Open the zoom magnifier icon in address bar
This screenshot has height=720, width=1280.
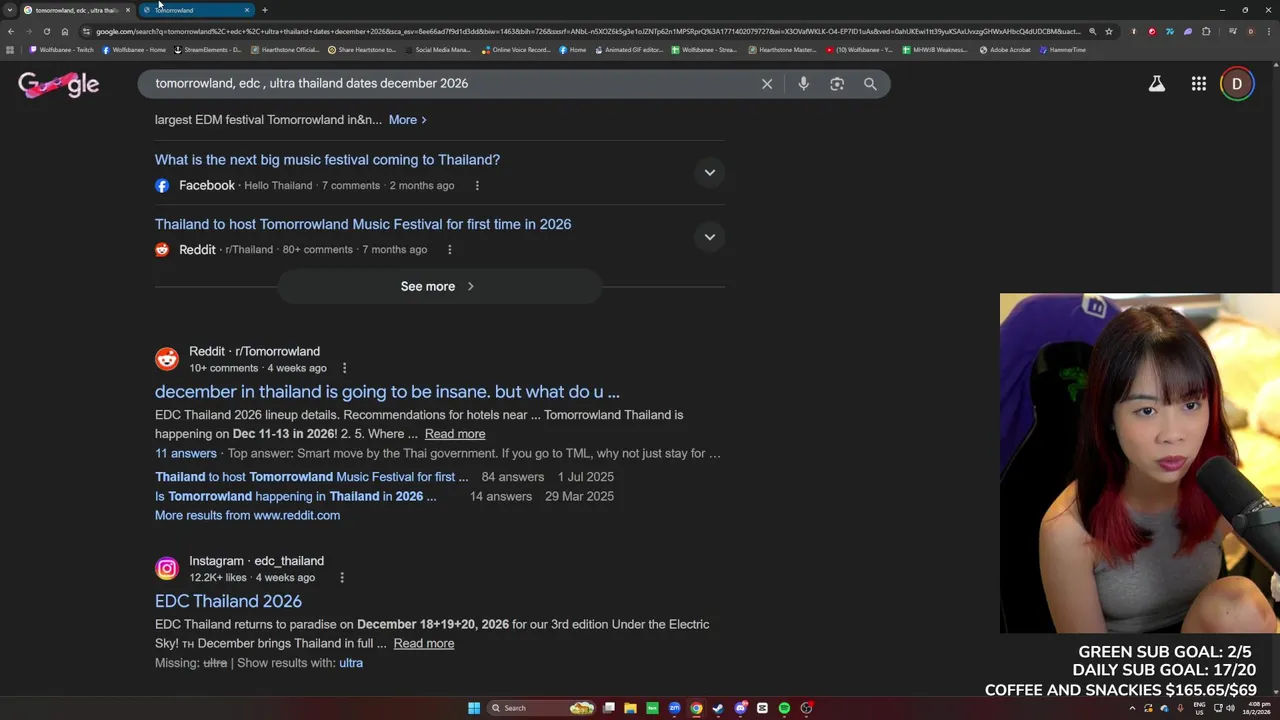point(1092,31)
